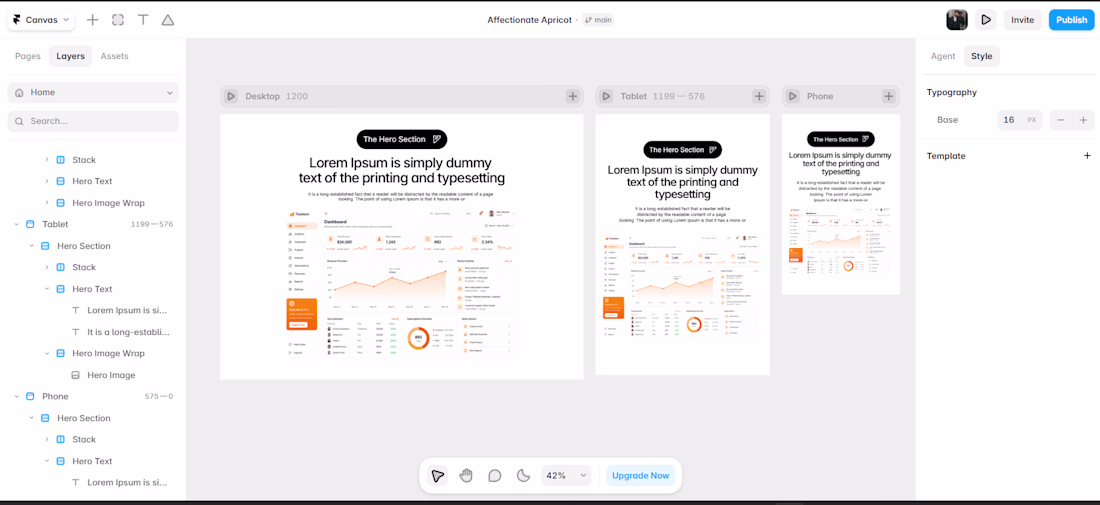Viewport: 1100px width, 505px height.
Task: Increase base font size with plus
Action: tap(1083, 120)
